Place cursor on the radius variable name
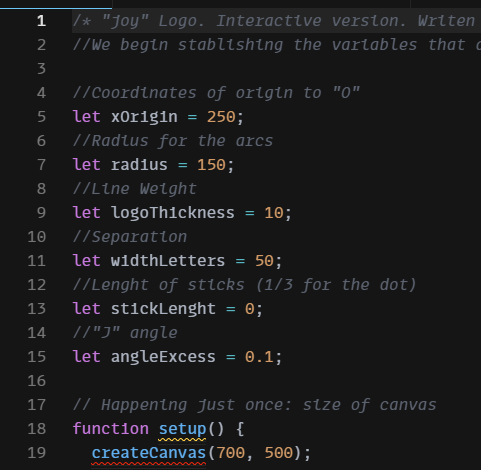 [139, 165]
